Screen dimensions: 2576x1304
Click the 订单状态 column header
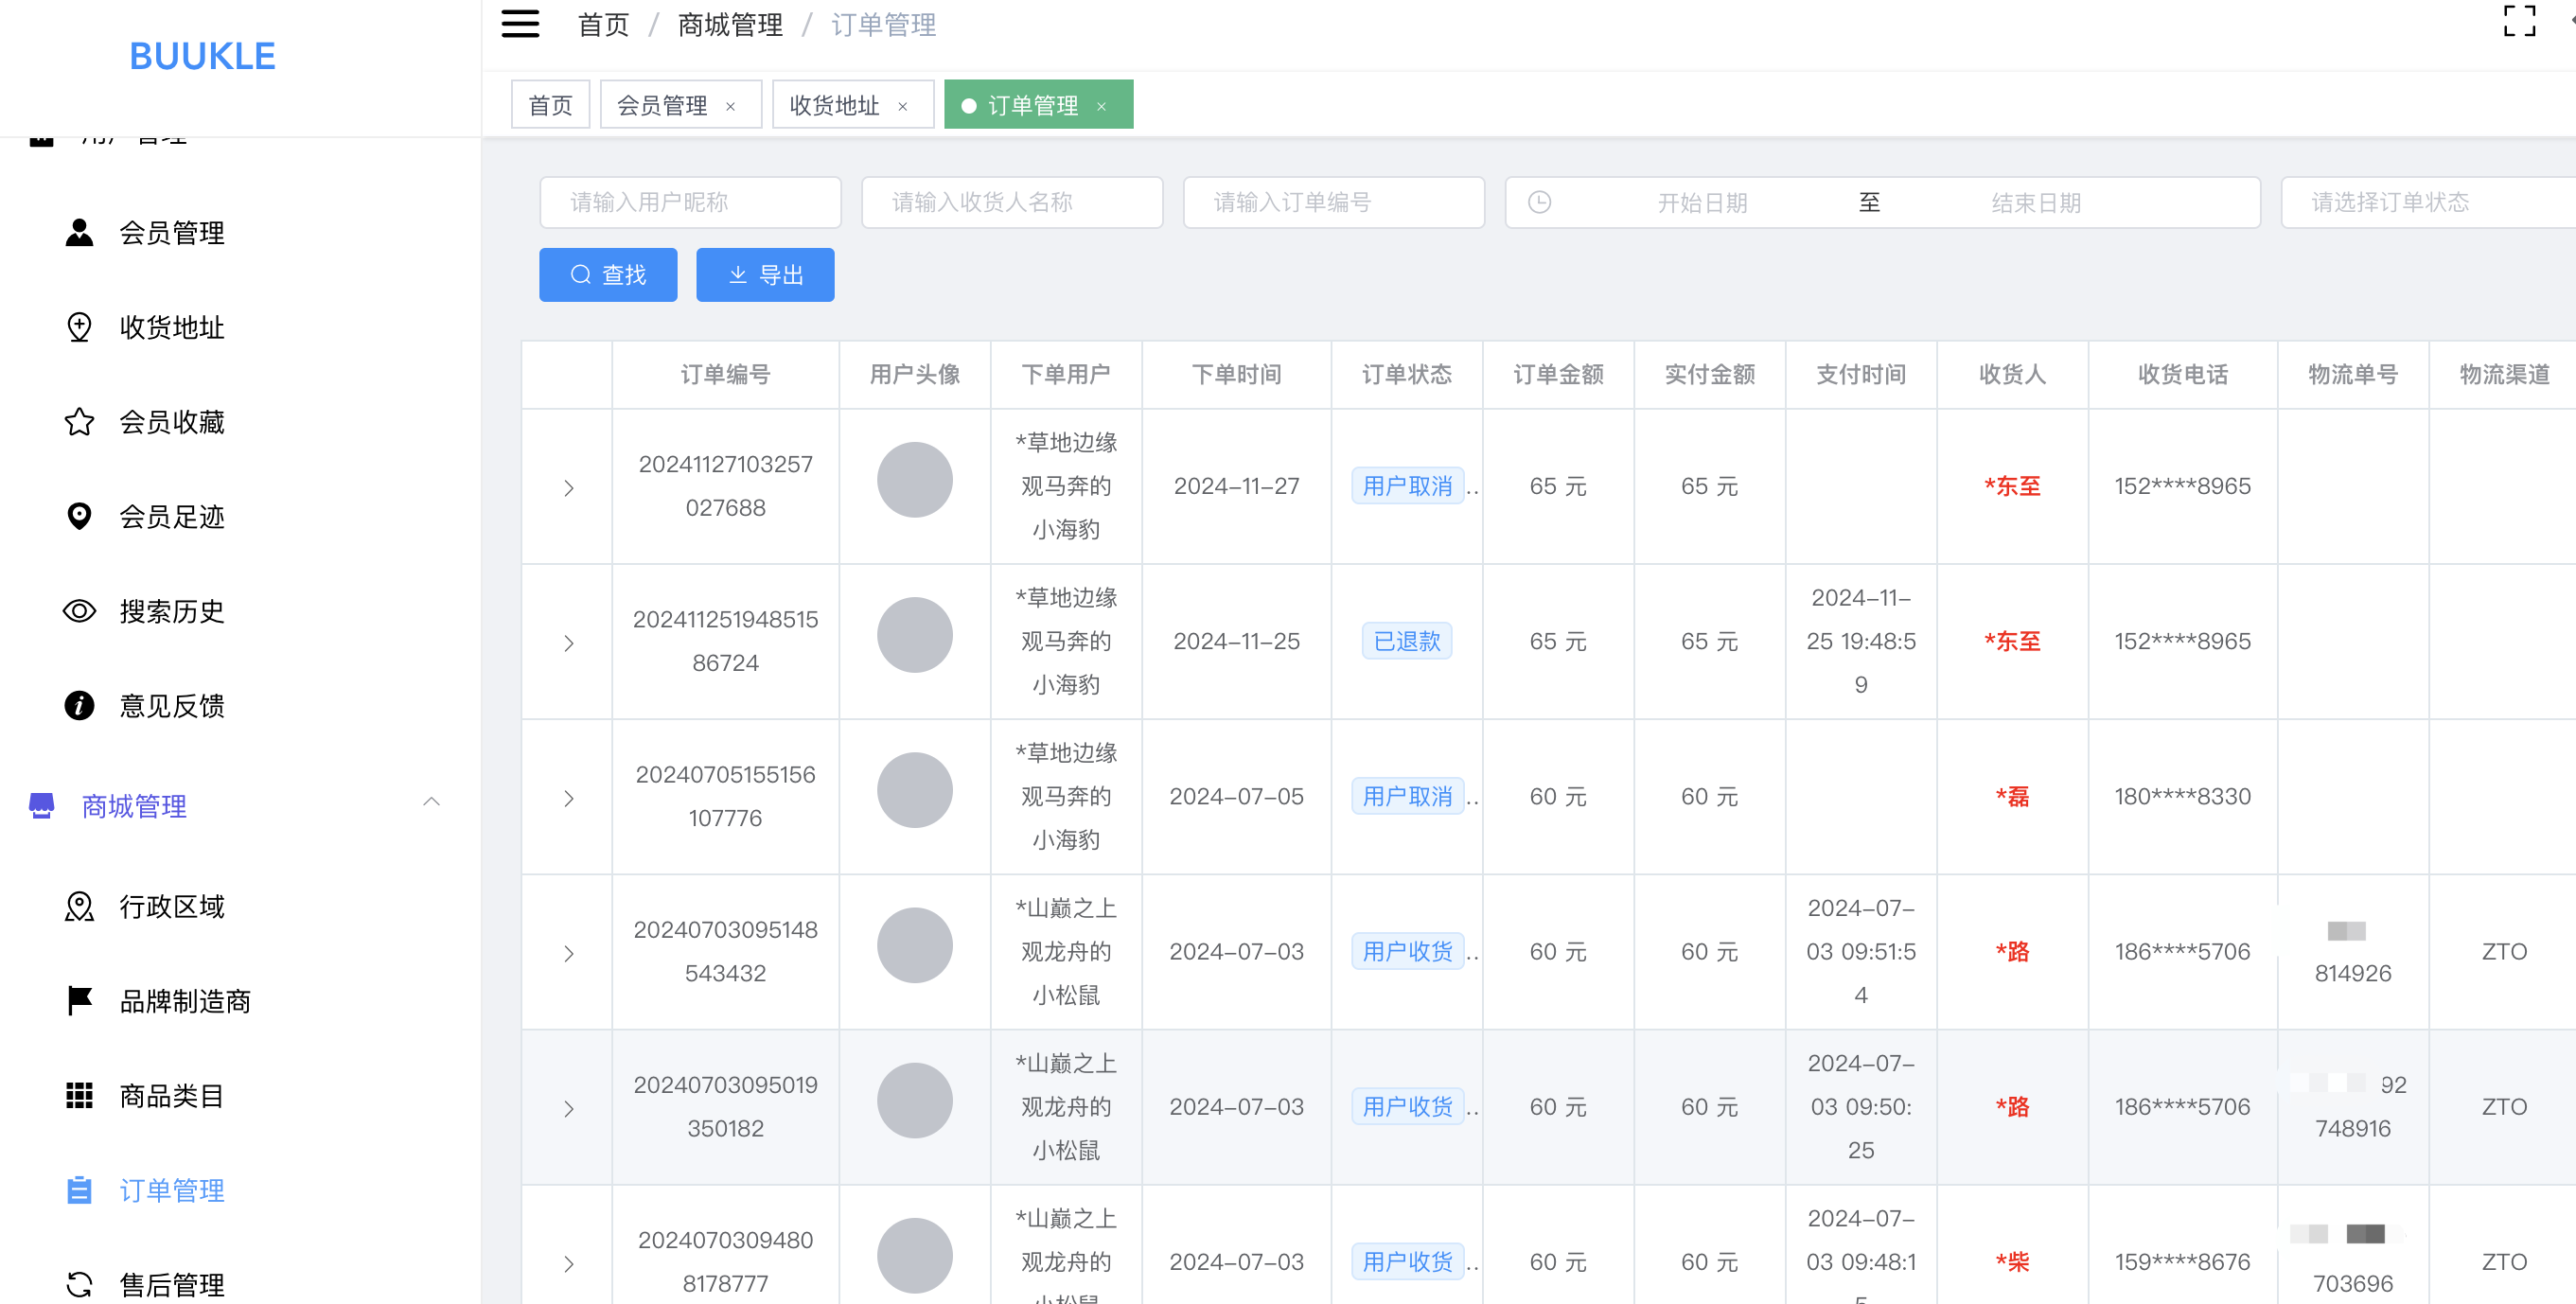(1406, 374)
